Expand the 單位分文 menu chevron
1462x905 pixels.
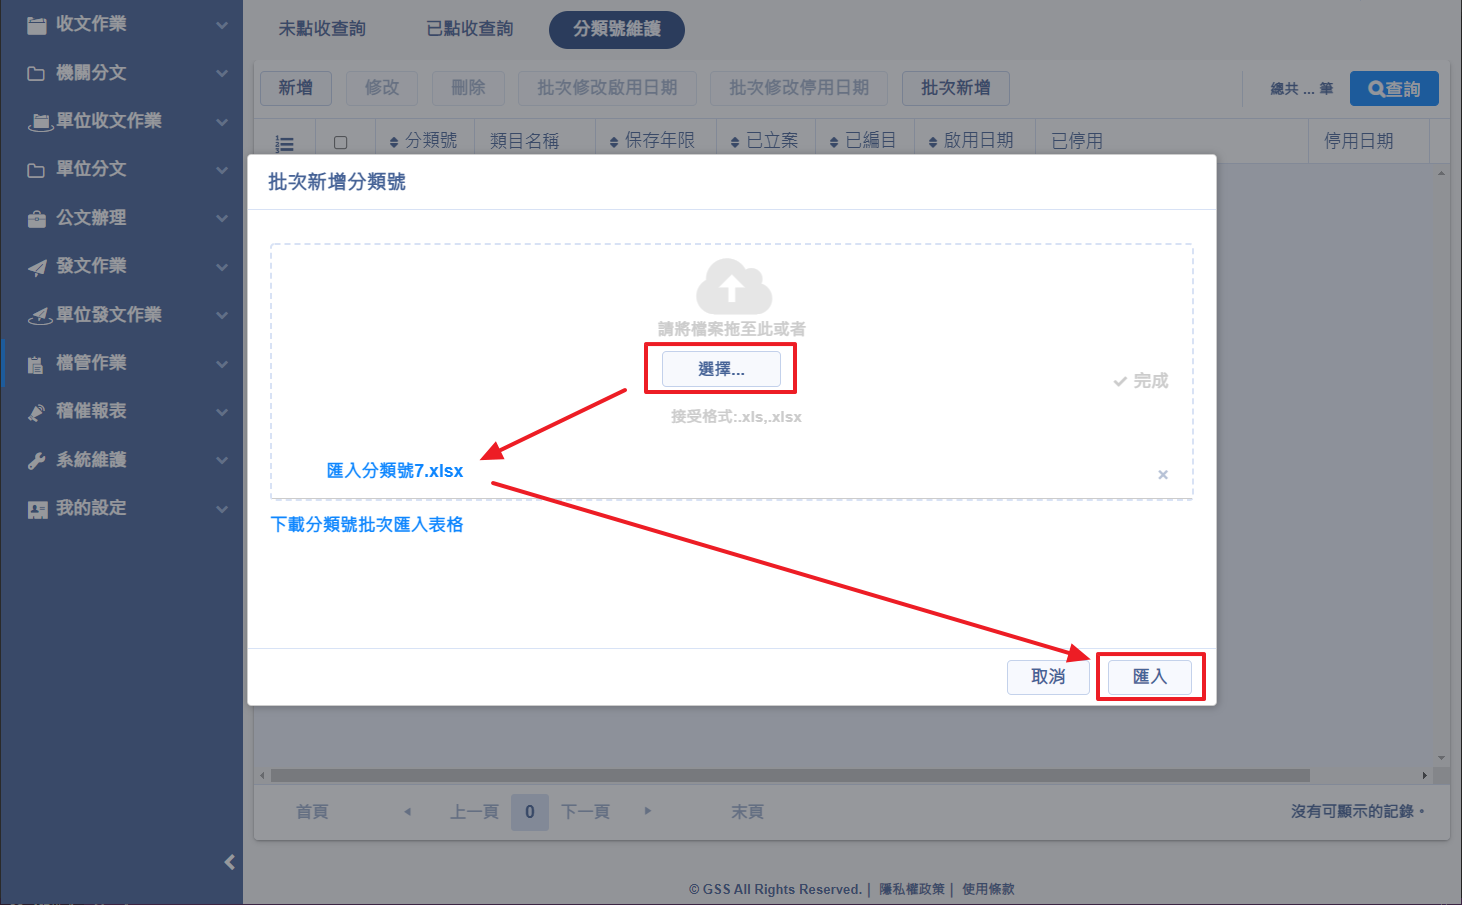pos(222,170)
